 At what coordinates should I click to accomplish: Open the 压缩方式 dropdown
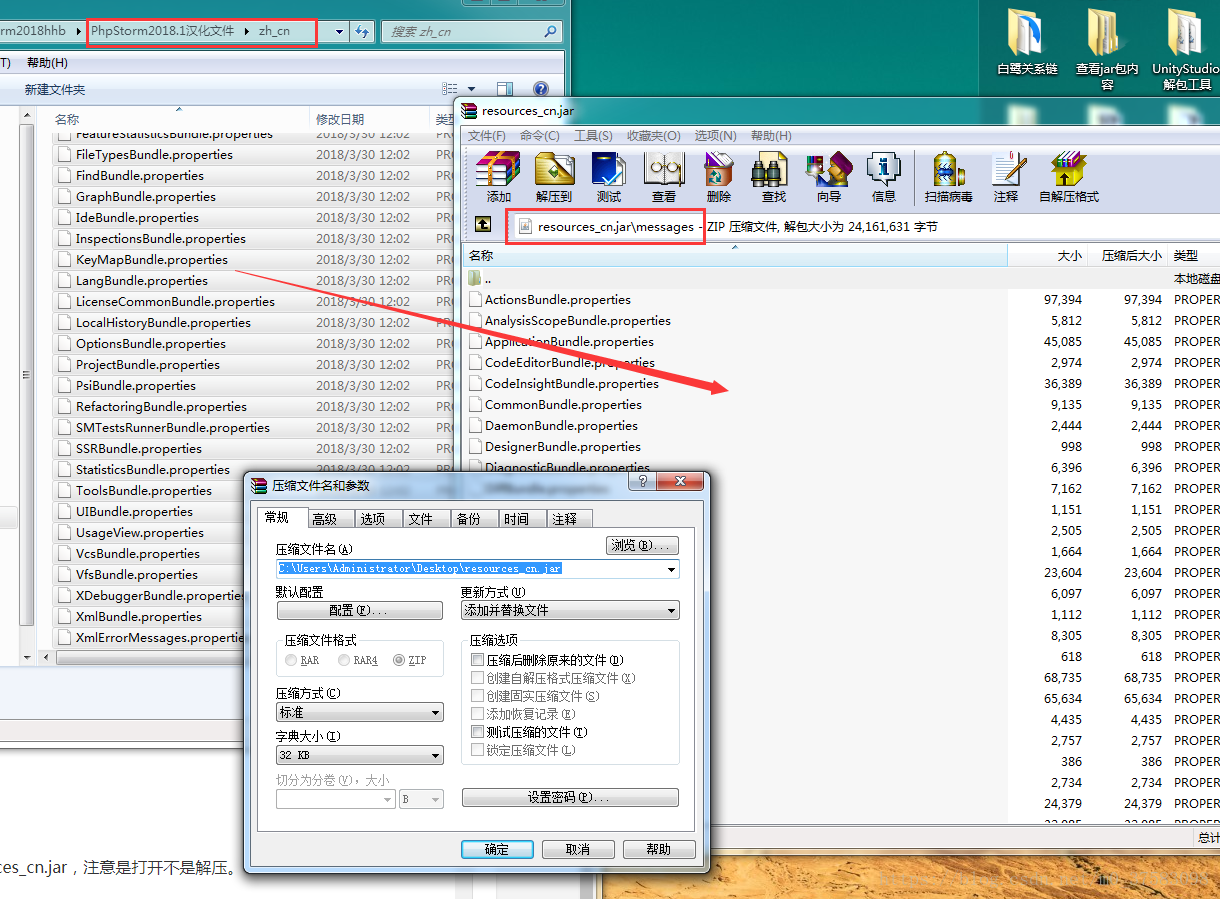[435, 713]
